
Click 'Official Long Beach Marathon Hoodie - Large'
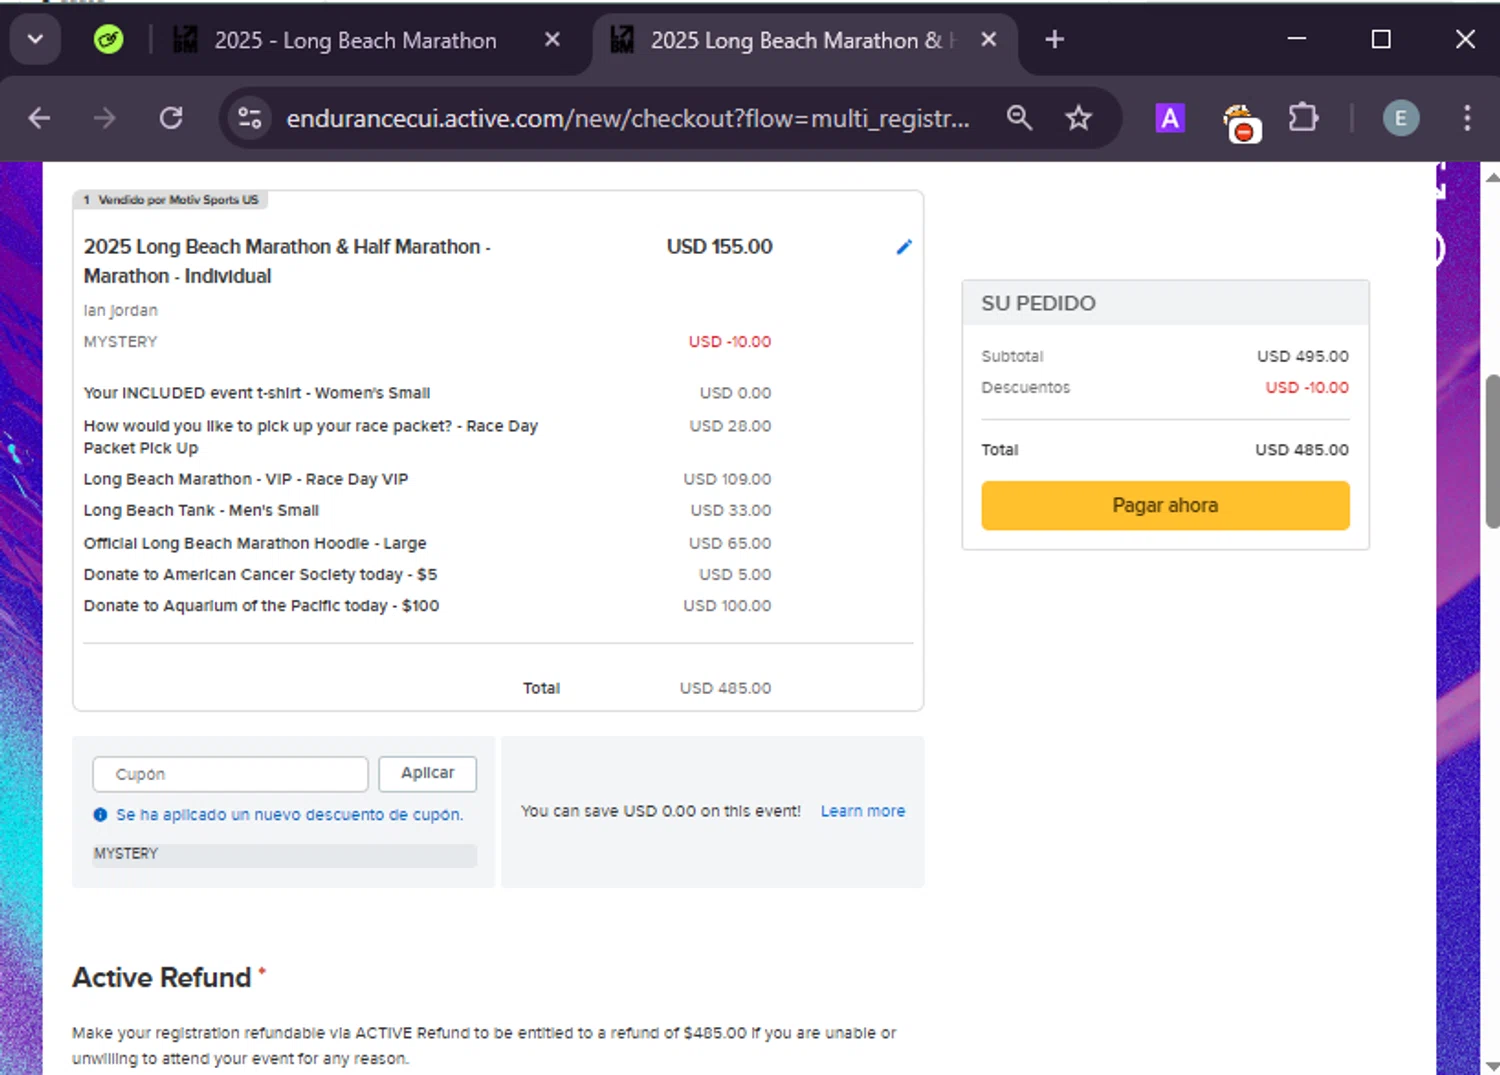point(255,543)
